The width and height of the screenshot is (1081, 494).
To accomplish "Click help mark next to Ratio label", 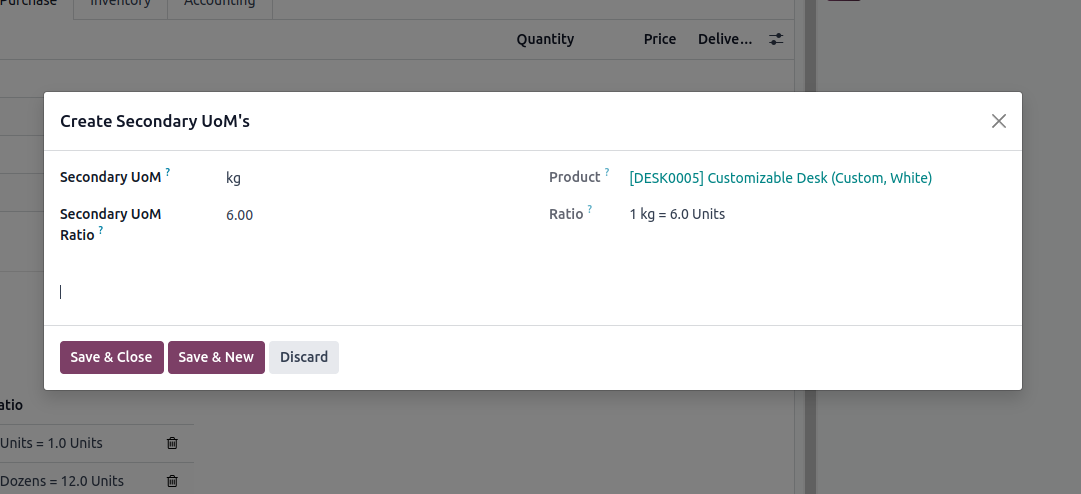I will click(x=590, y=210).
